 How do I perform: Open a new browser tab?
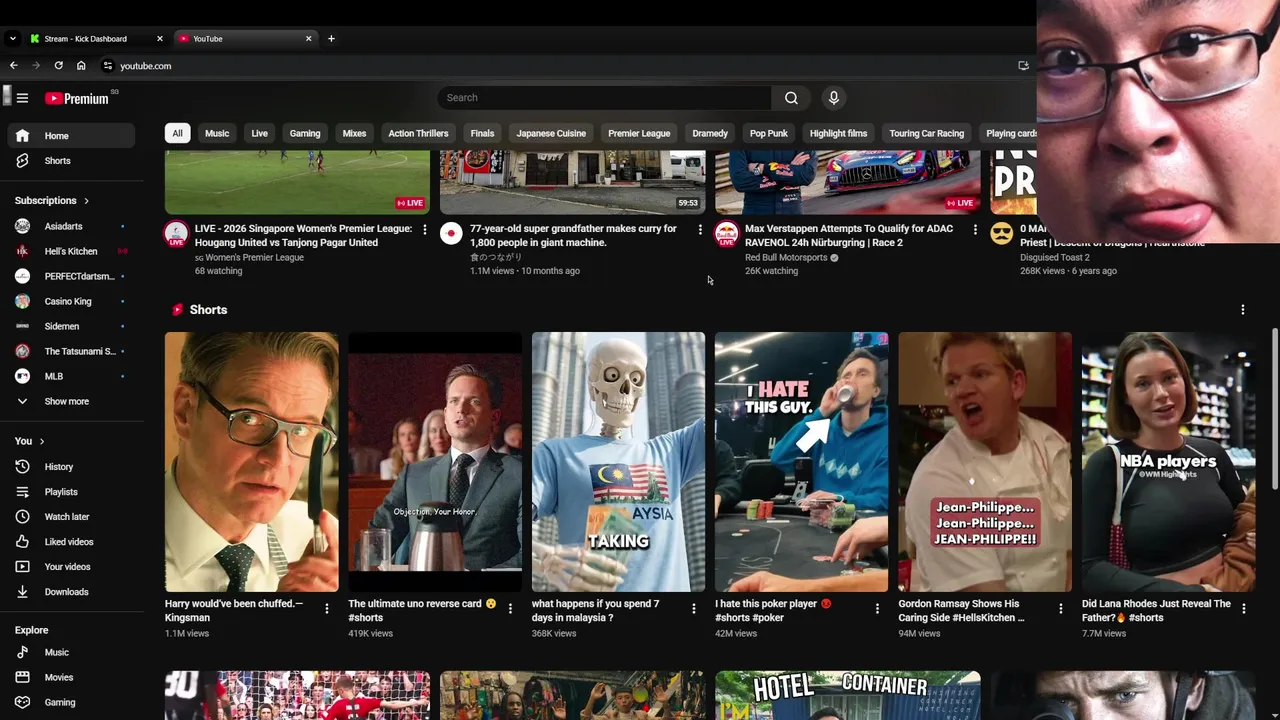tap(332, 39)
